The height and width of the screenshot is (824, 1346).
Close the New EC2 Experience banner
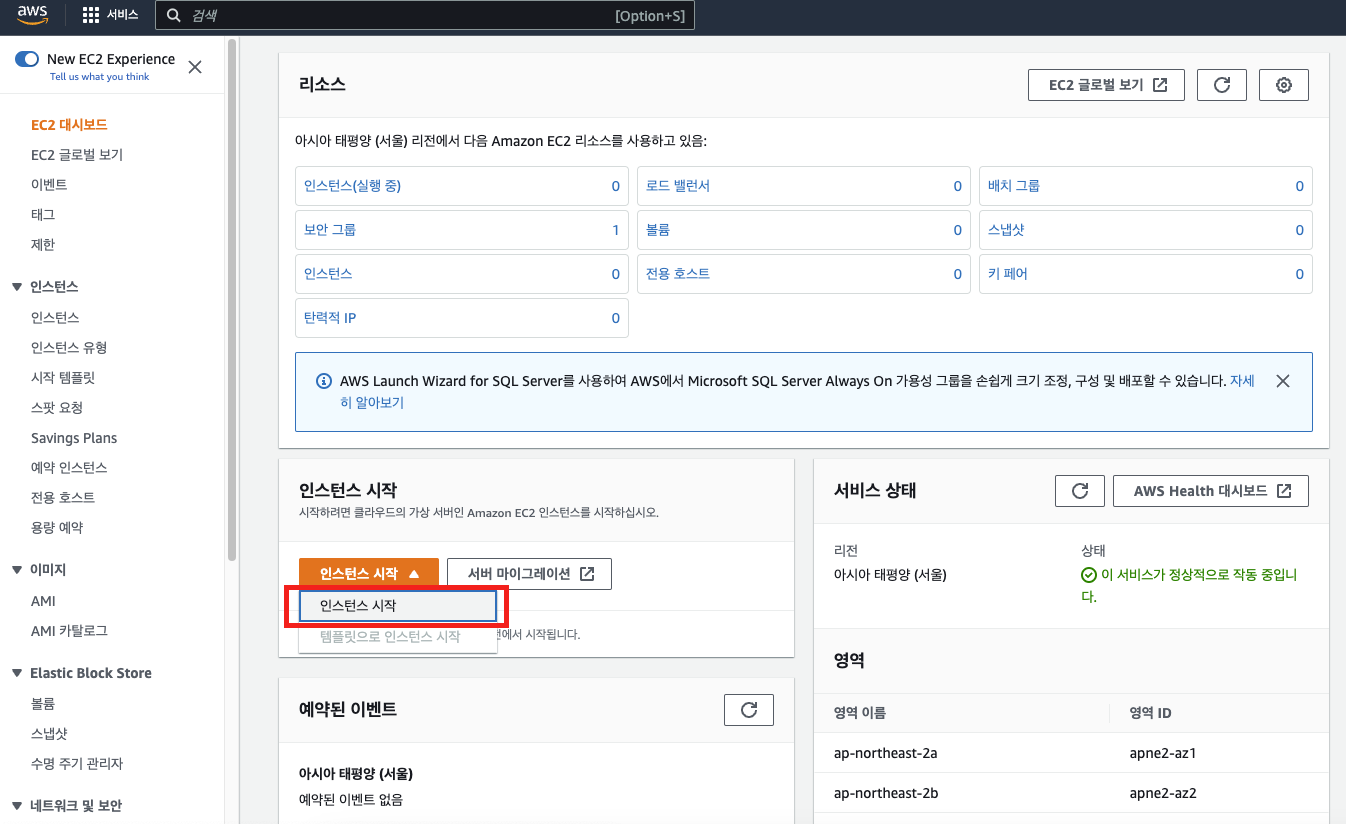[x=195, y=67]
